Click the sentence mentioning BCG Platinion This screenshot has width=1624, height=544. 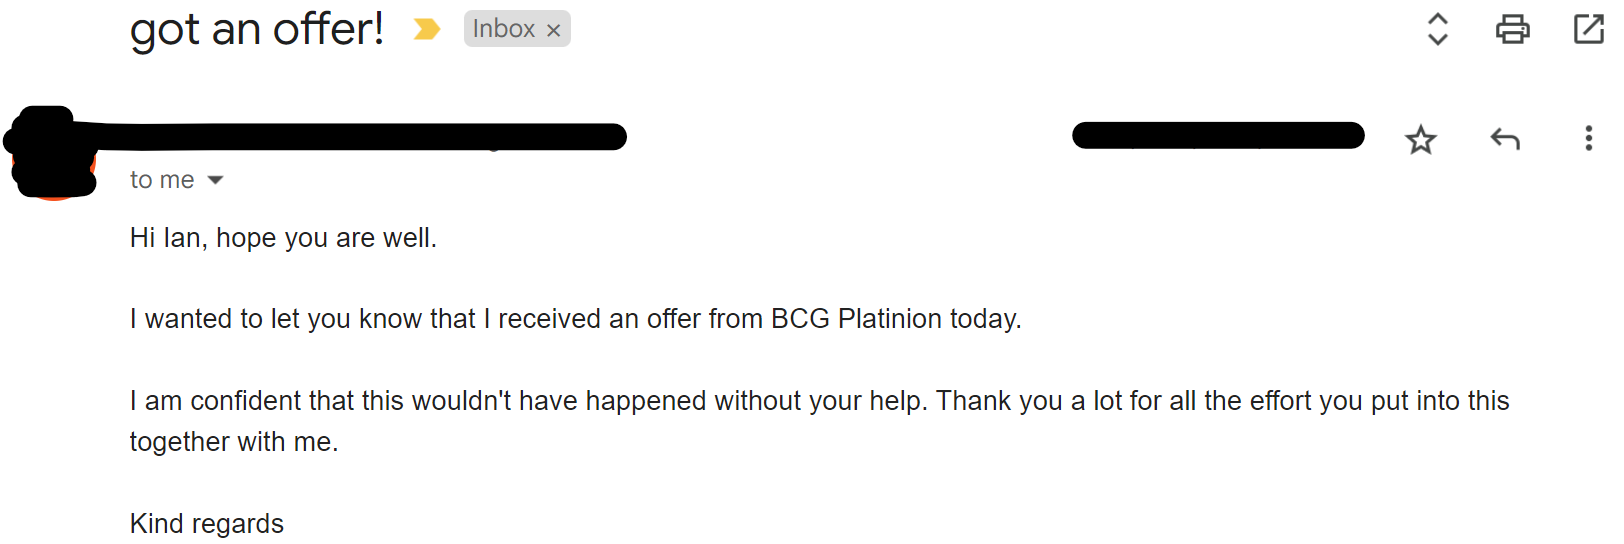(576, 319)
